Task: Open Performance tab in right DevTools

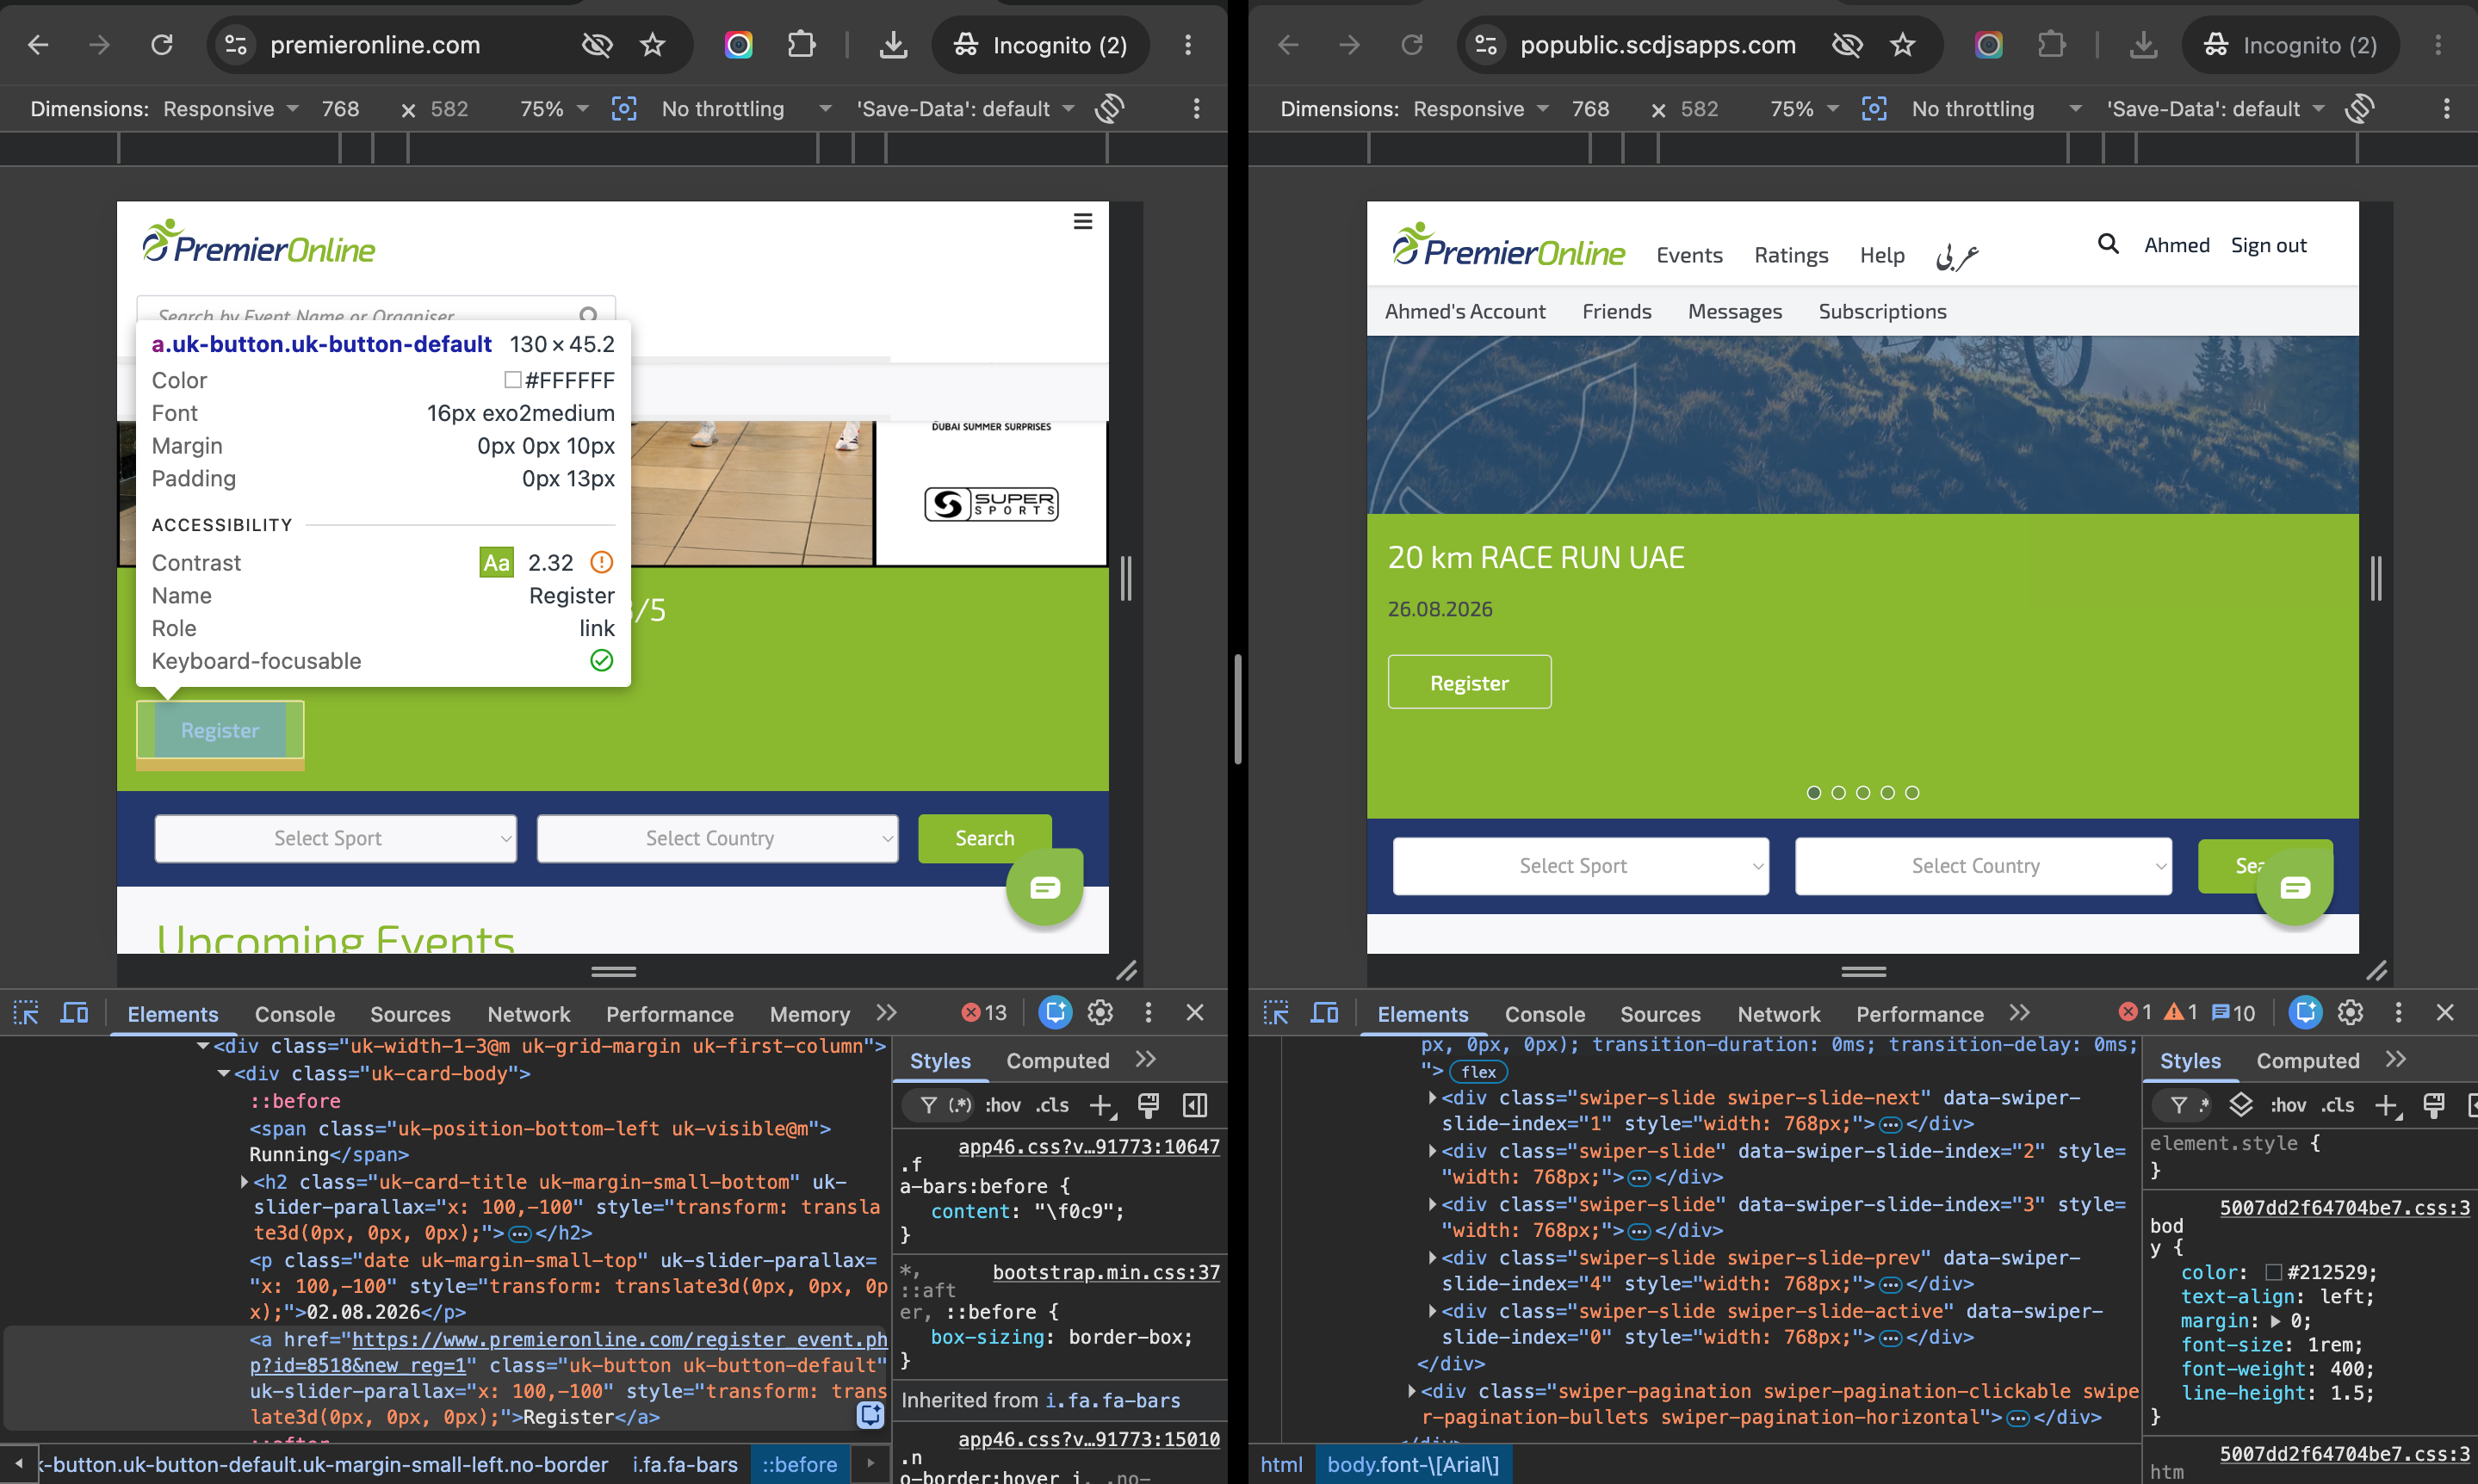Action: [x=1920, y=1014]
